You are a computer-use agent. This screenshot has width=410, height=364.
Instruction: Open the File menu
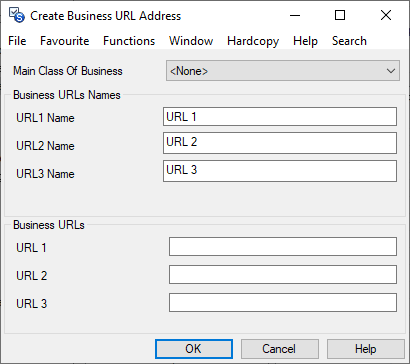(x=17, y=41)
